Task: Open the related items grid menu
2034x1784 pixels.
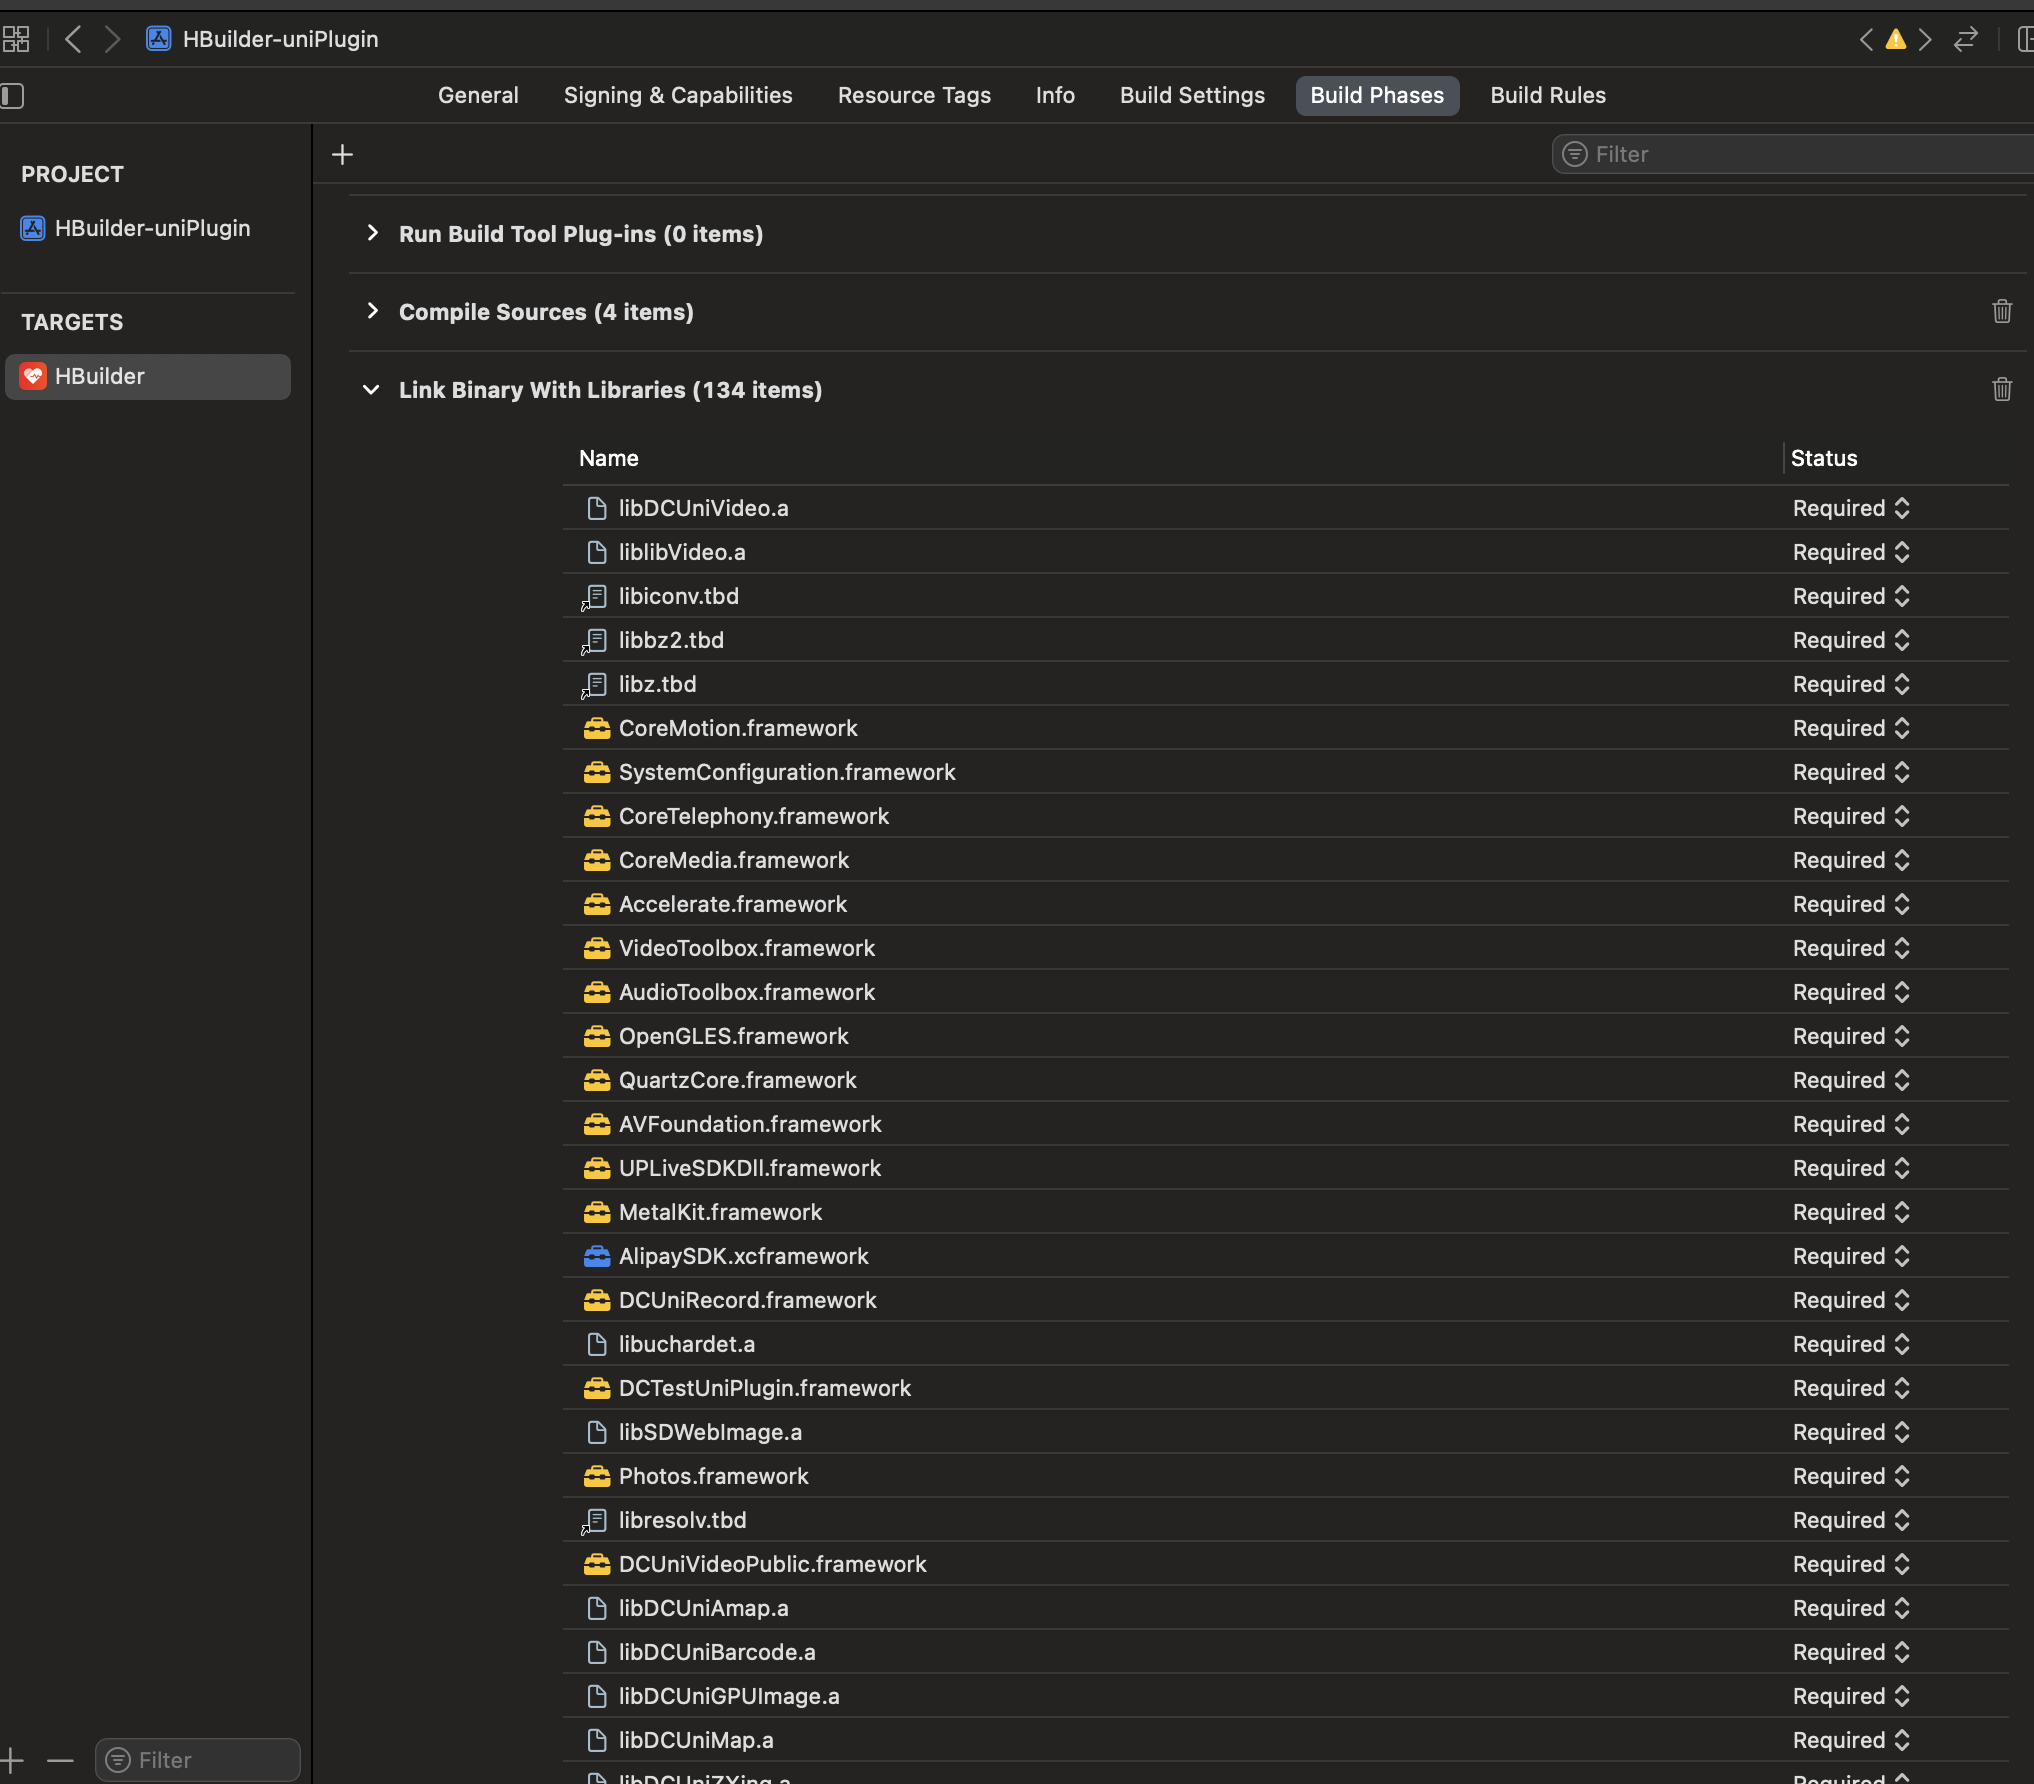Action: 16,39
